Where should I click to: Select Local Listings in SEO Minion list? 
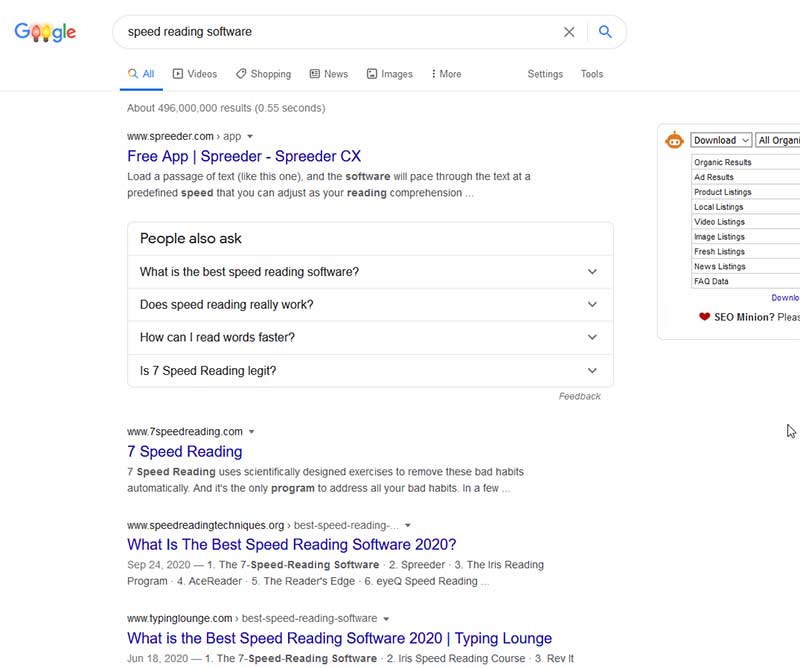tap(745, 207)
